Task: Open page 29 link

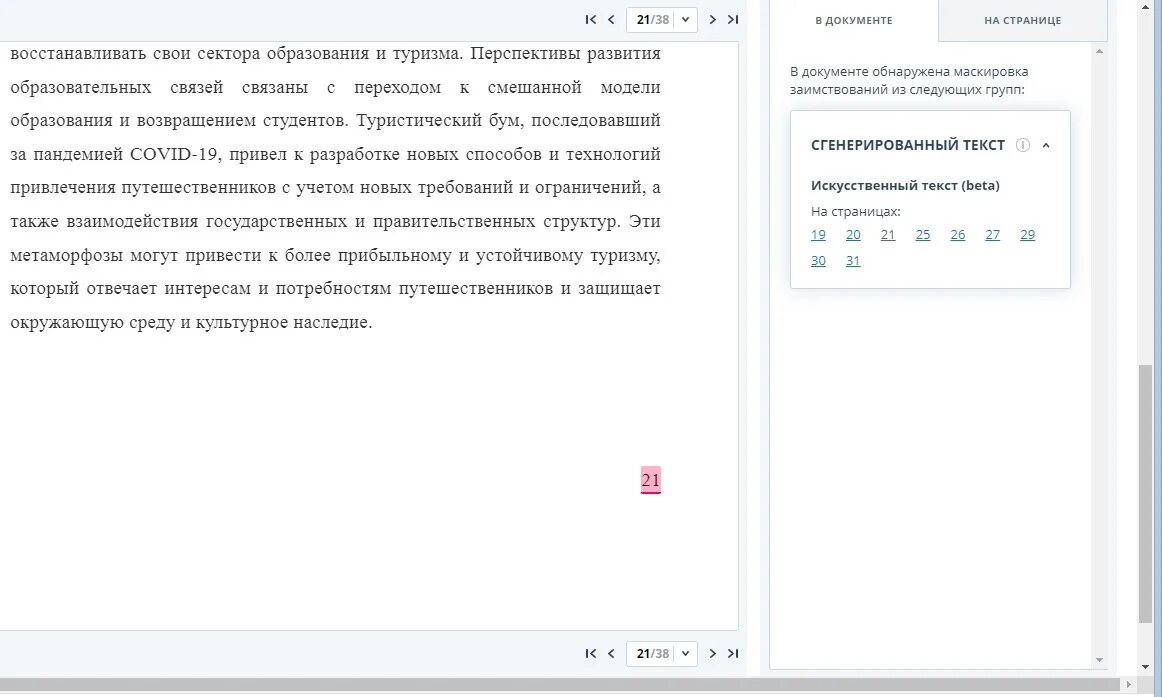Action: coord(1027,235)
